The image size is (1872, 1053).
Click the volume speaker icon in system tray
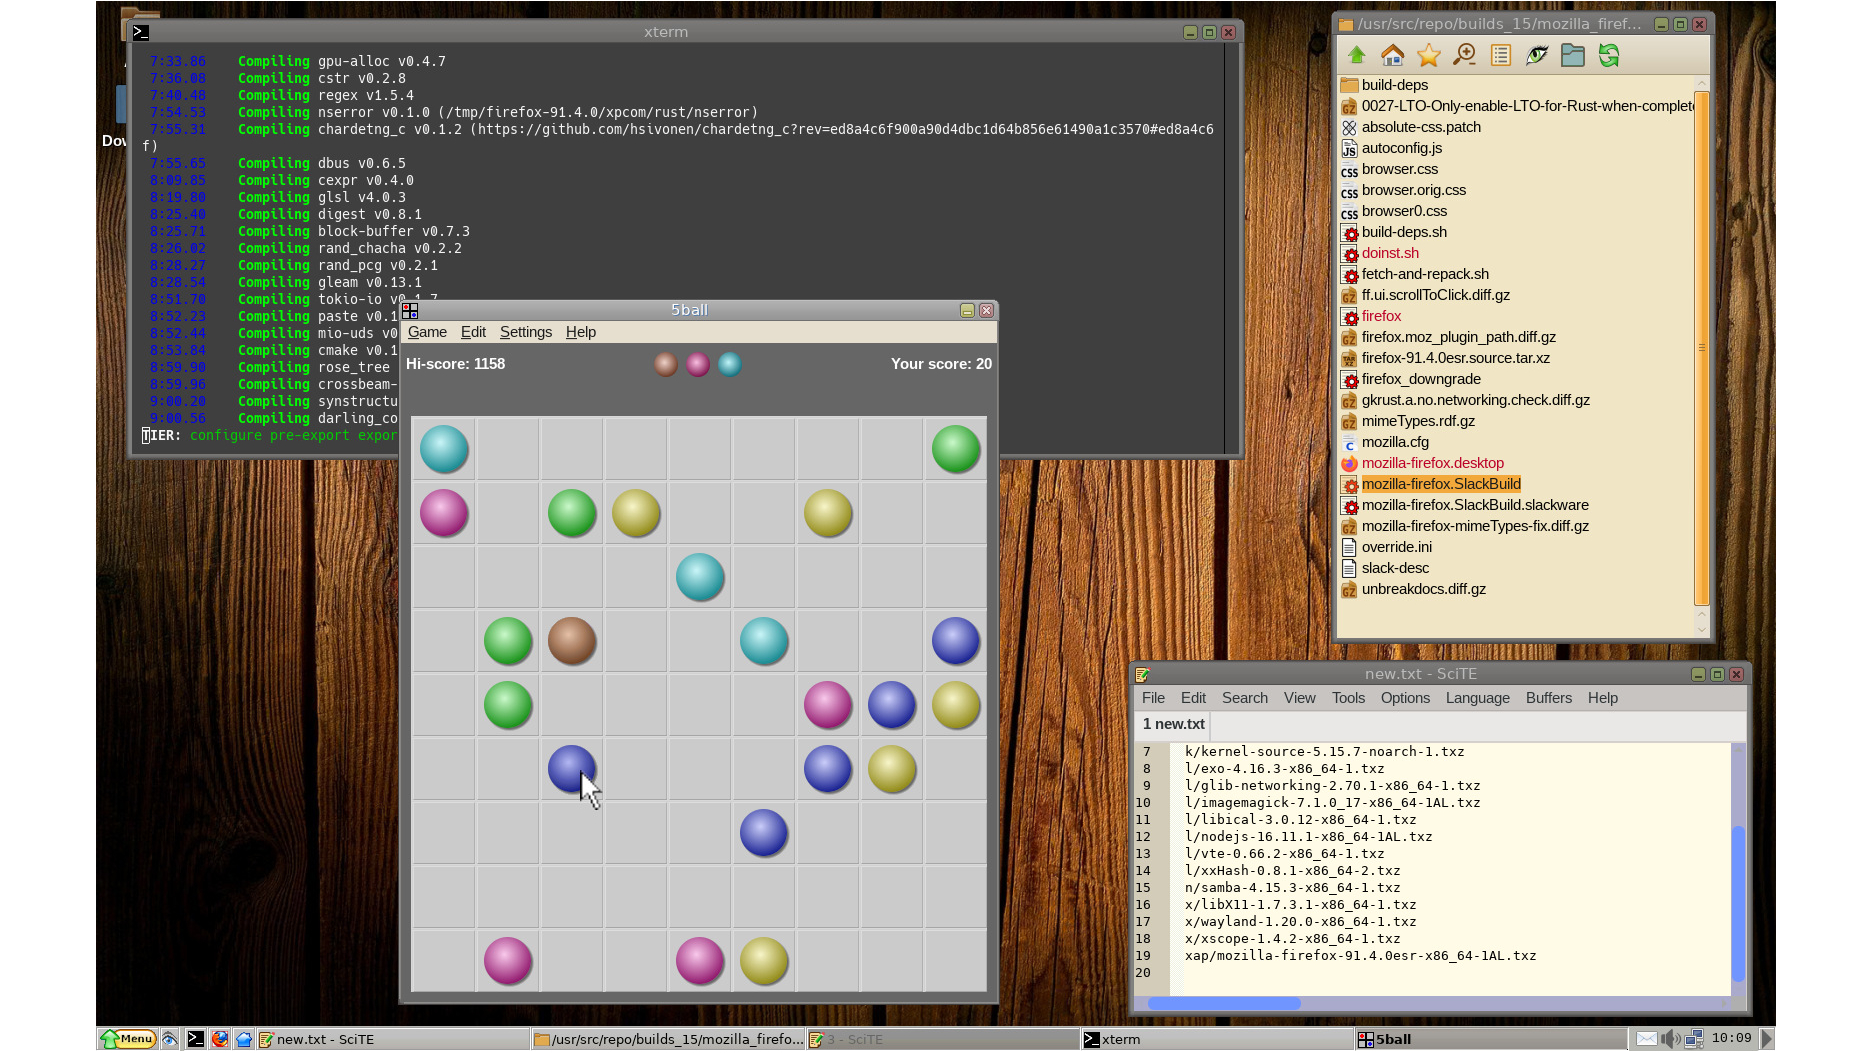[1670, 1039]
